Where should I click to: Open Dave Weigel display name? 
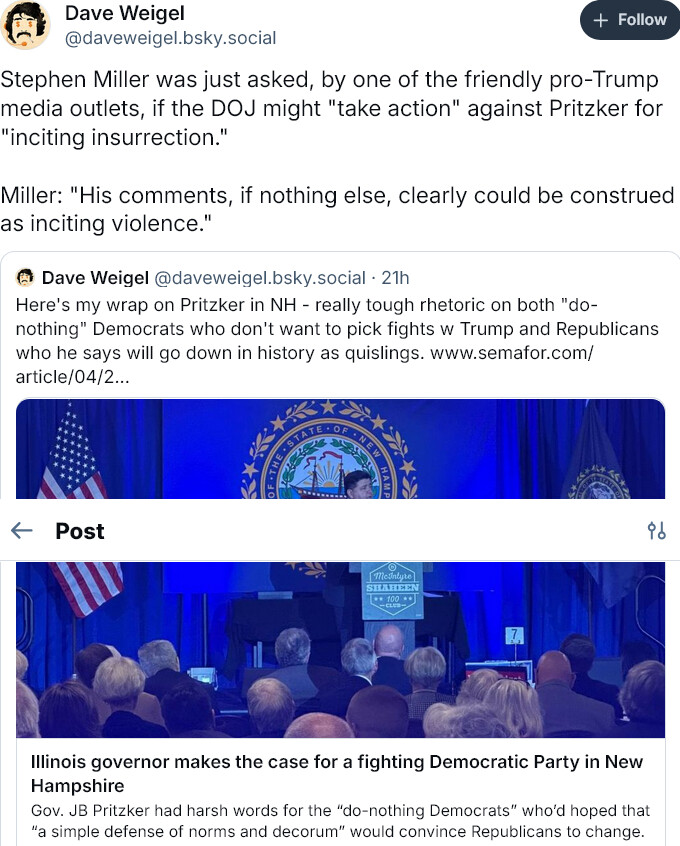[125, 13]
